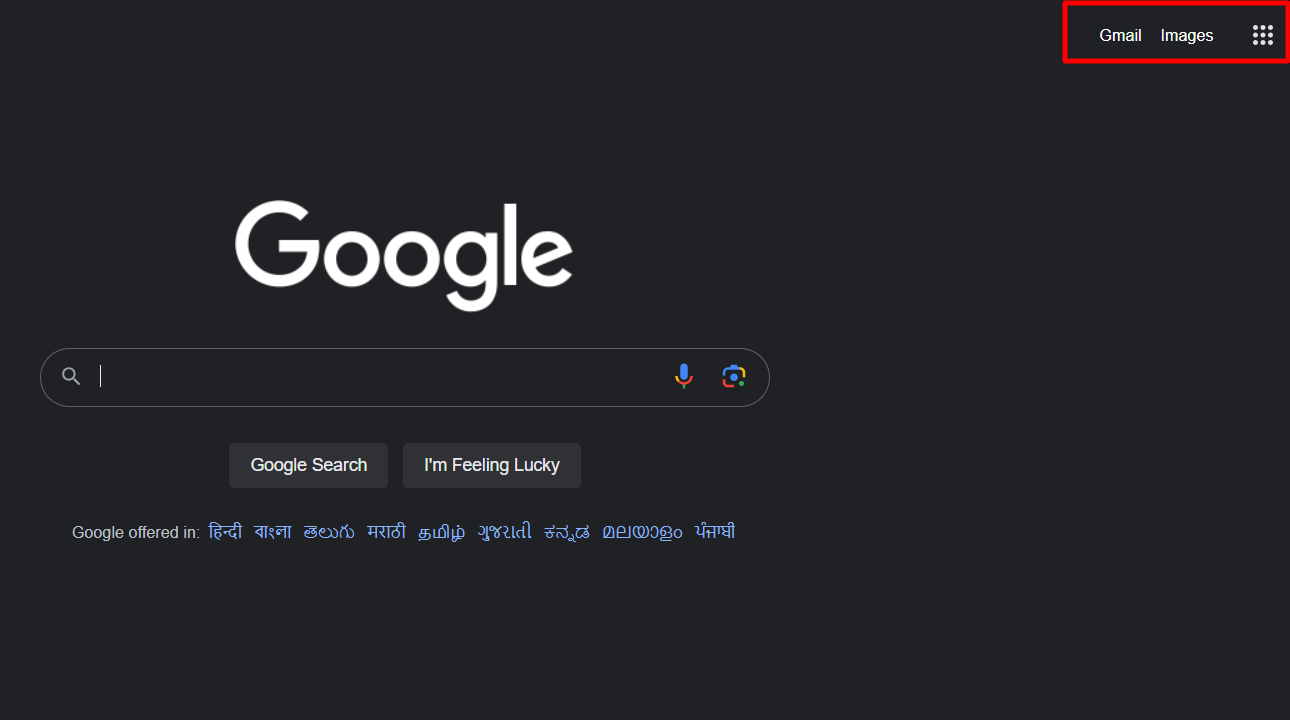Switch Google to Hindi (हिन्दी)

click(x=225, y=532)
